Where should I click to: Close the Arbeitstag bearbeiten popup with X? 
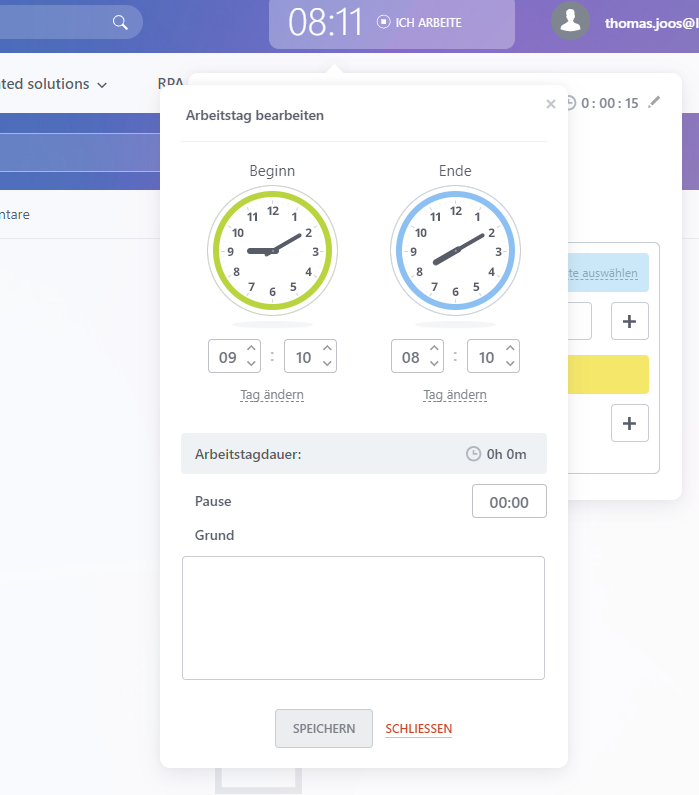tap(551, 103)
